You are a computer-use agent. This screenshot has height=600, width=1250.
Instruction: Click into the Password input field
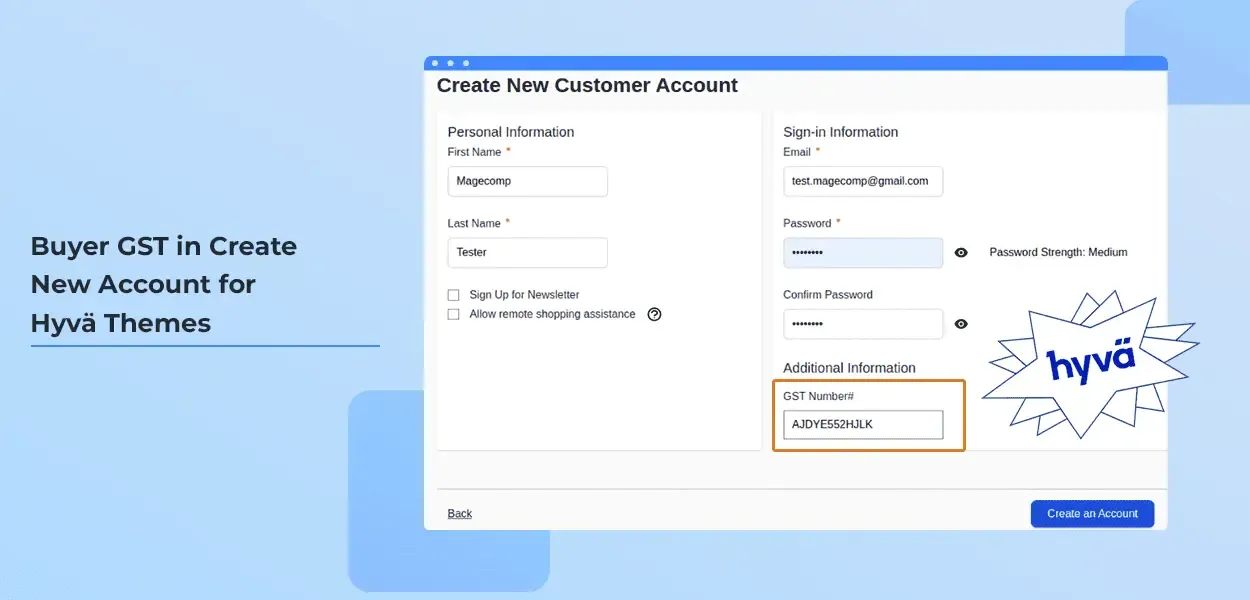tap(862, 253)
